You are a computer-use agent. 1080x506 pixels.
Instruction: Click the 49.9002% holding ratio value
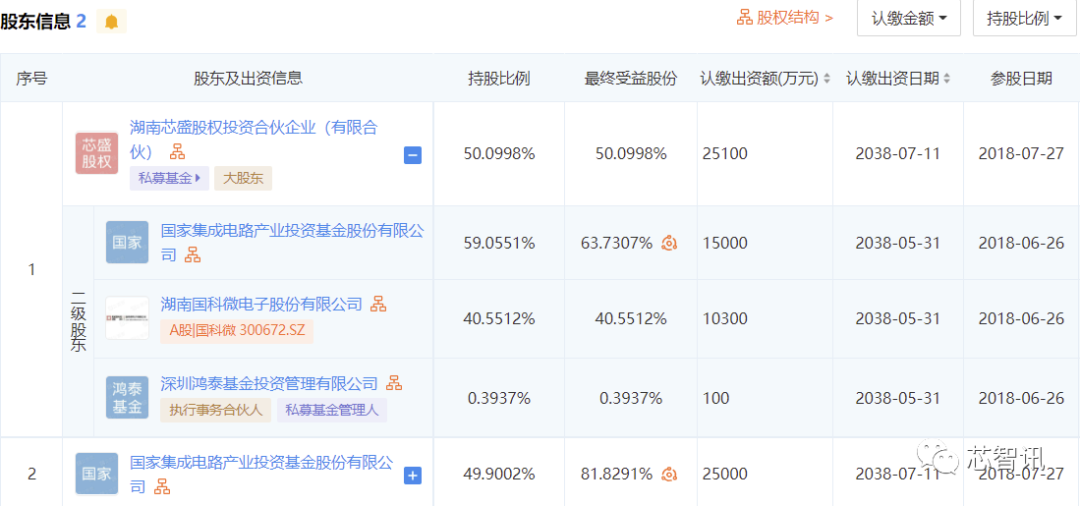[499, 474]
